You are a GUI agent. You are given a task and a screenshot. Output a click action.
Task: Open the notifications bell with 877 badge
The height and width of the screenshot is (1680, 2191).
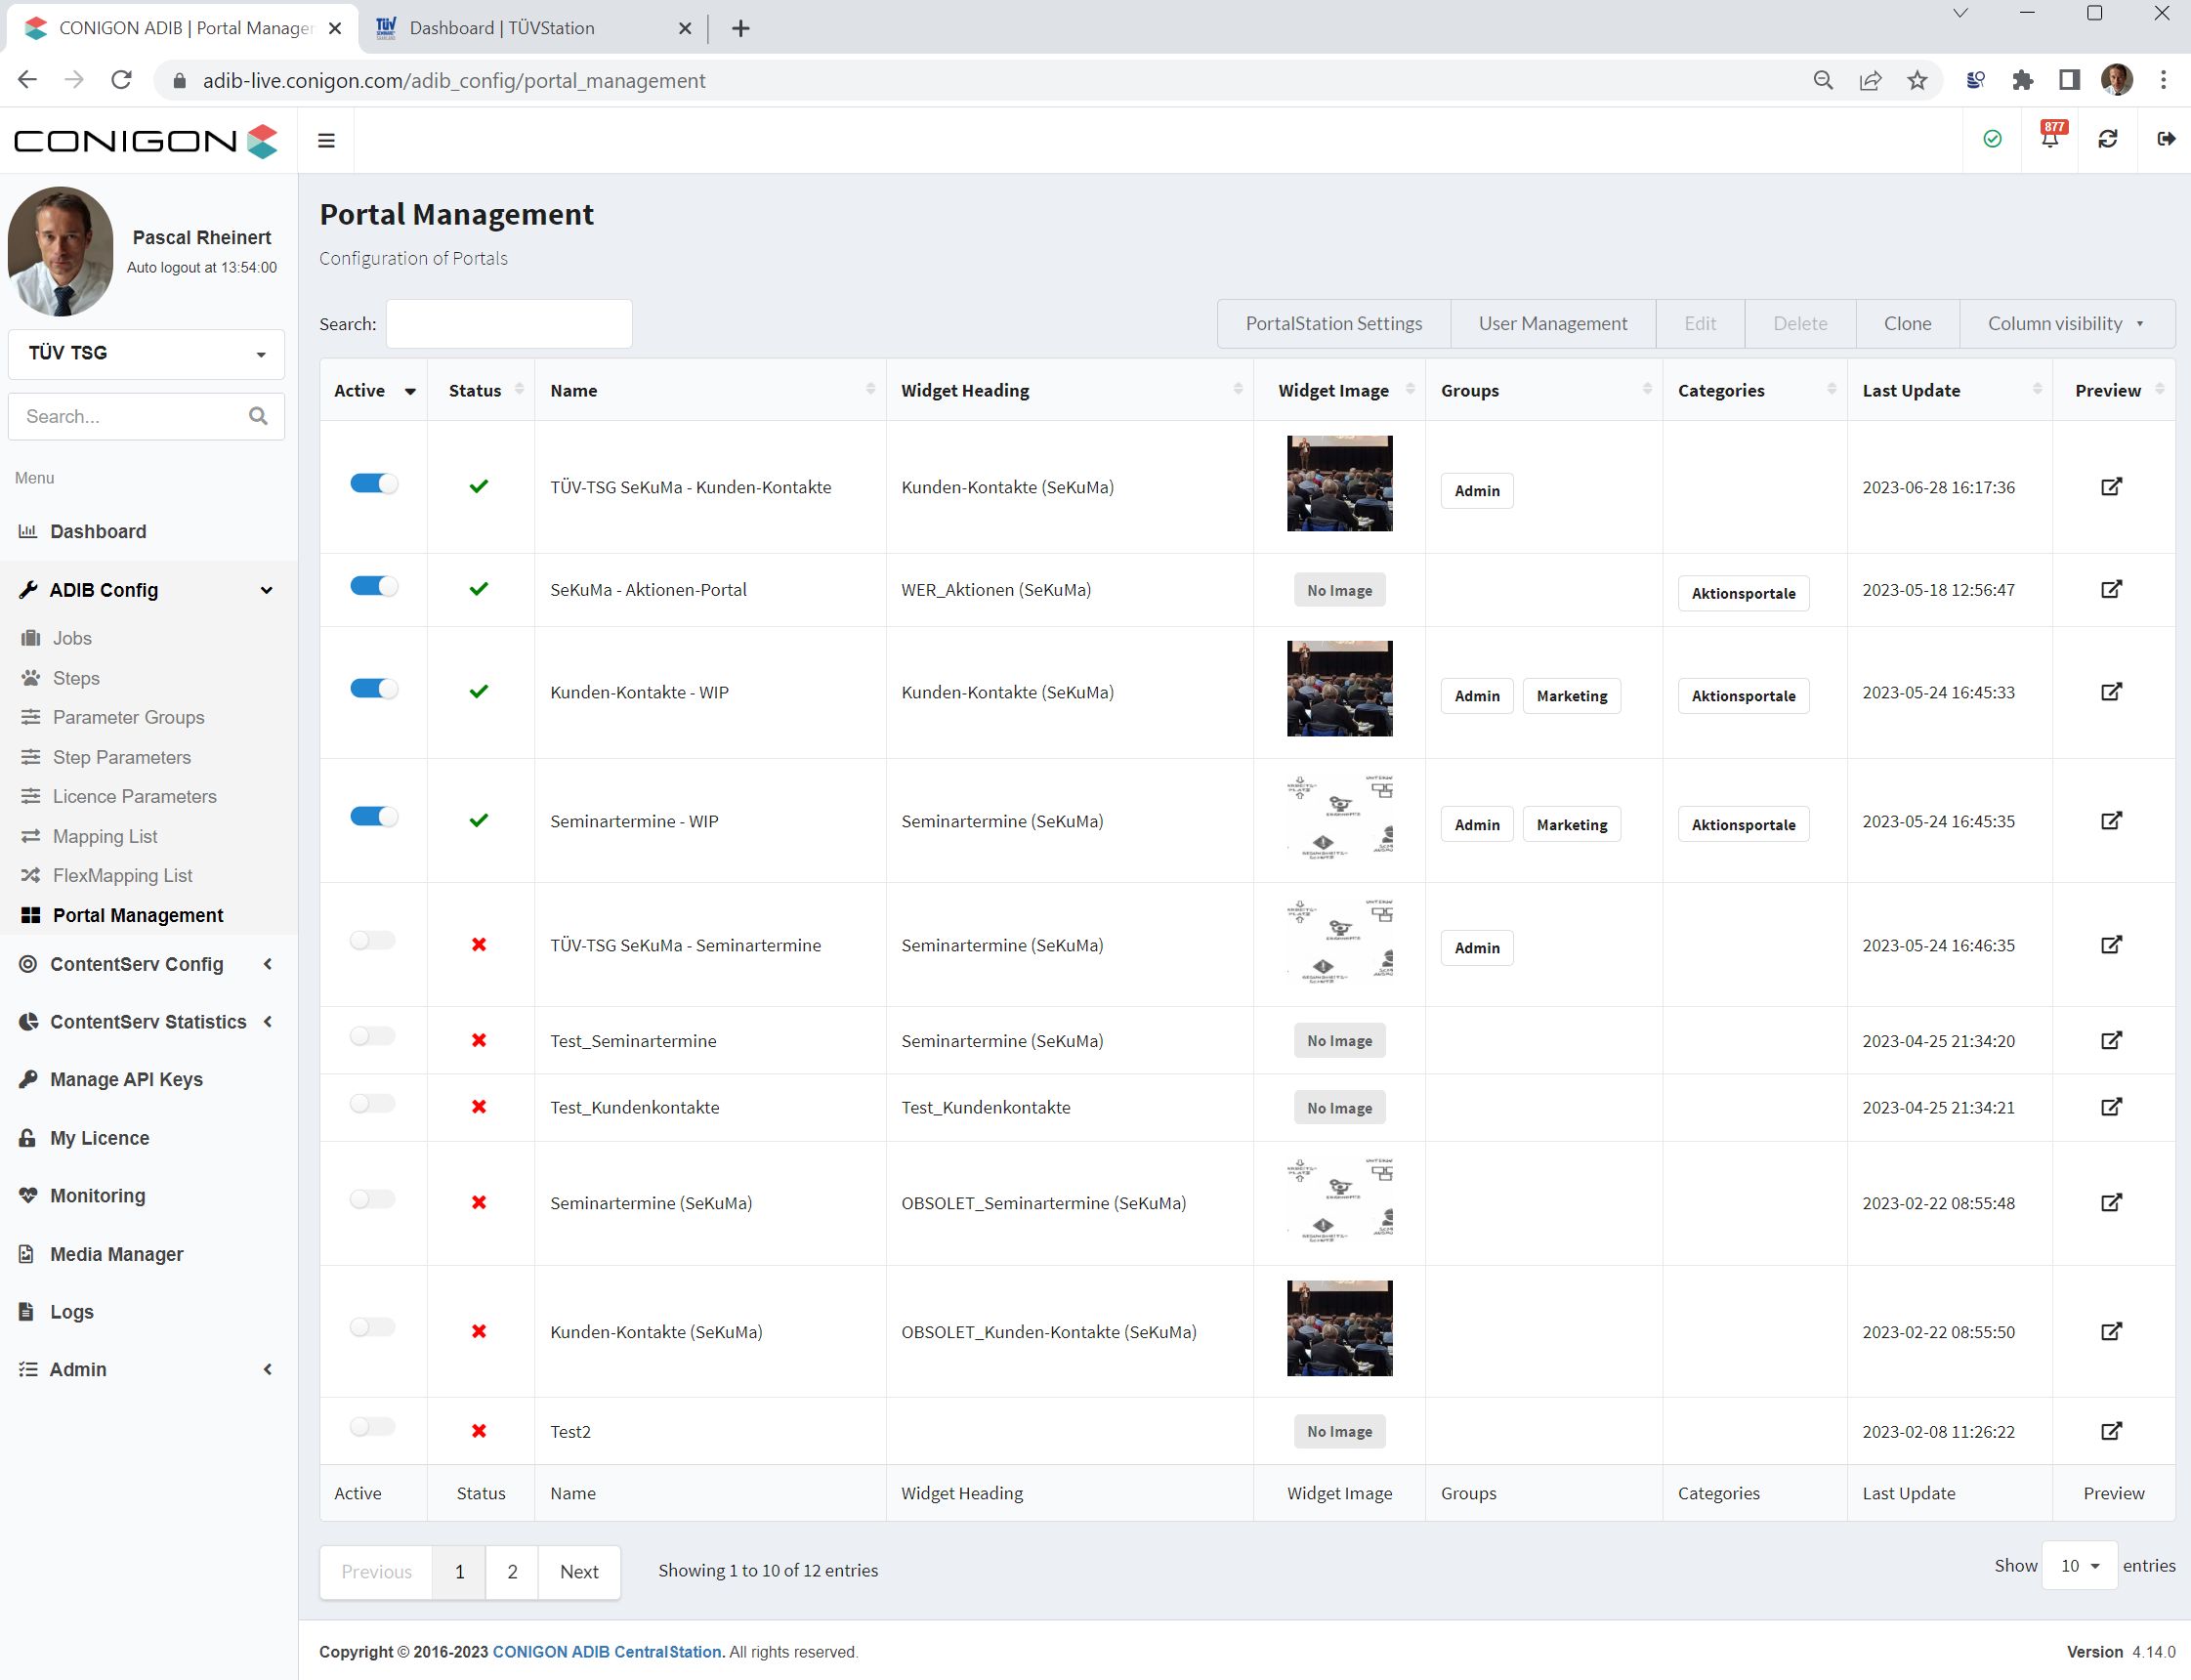2050,139
